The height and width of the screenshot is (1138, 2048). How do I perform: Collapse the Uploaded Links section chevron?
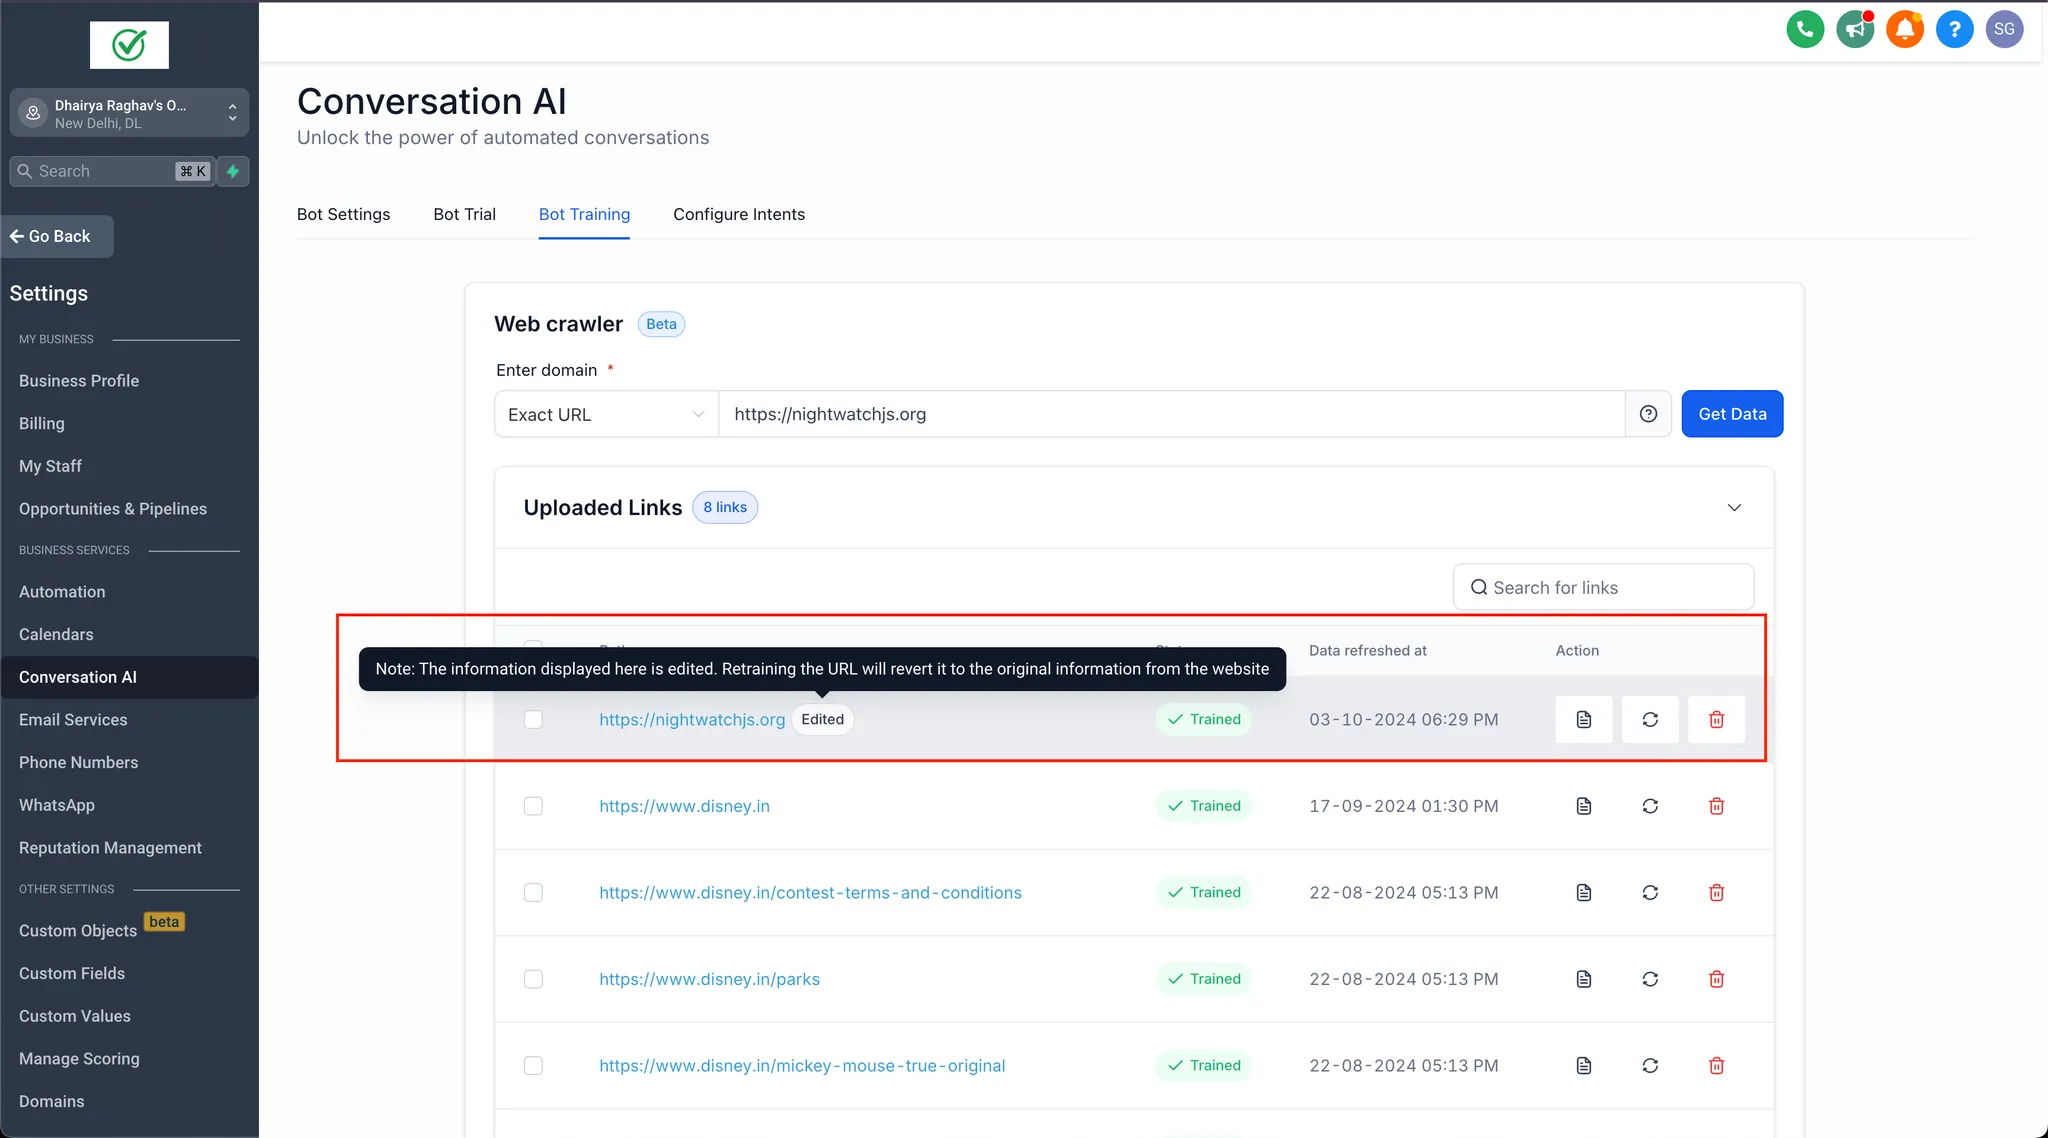click(1734, 507)
